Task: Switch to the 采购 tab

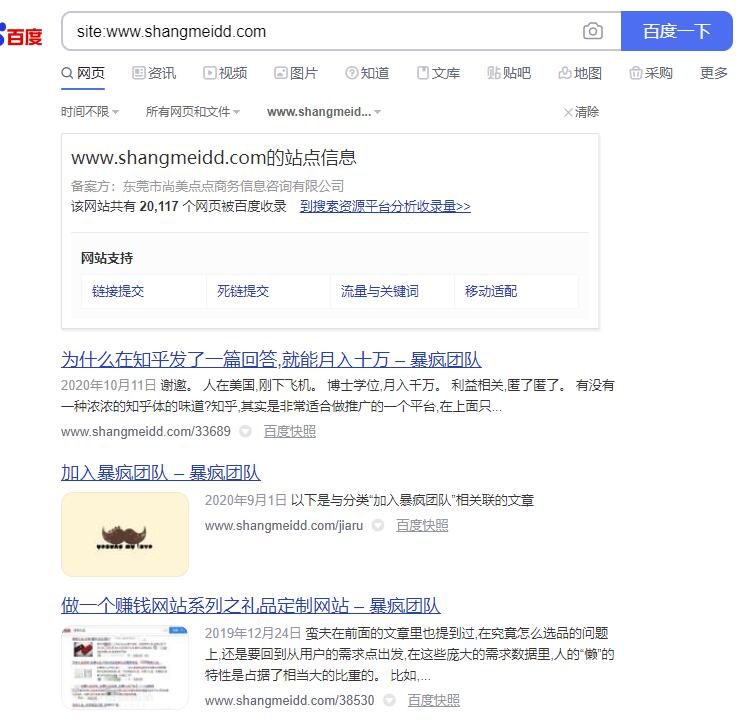Action: 651,73
